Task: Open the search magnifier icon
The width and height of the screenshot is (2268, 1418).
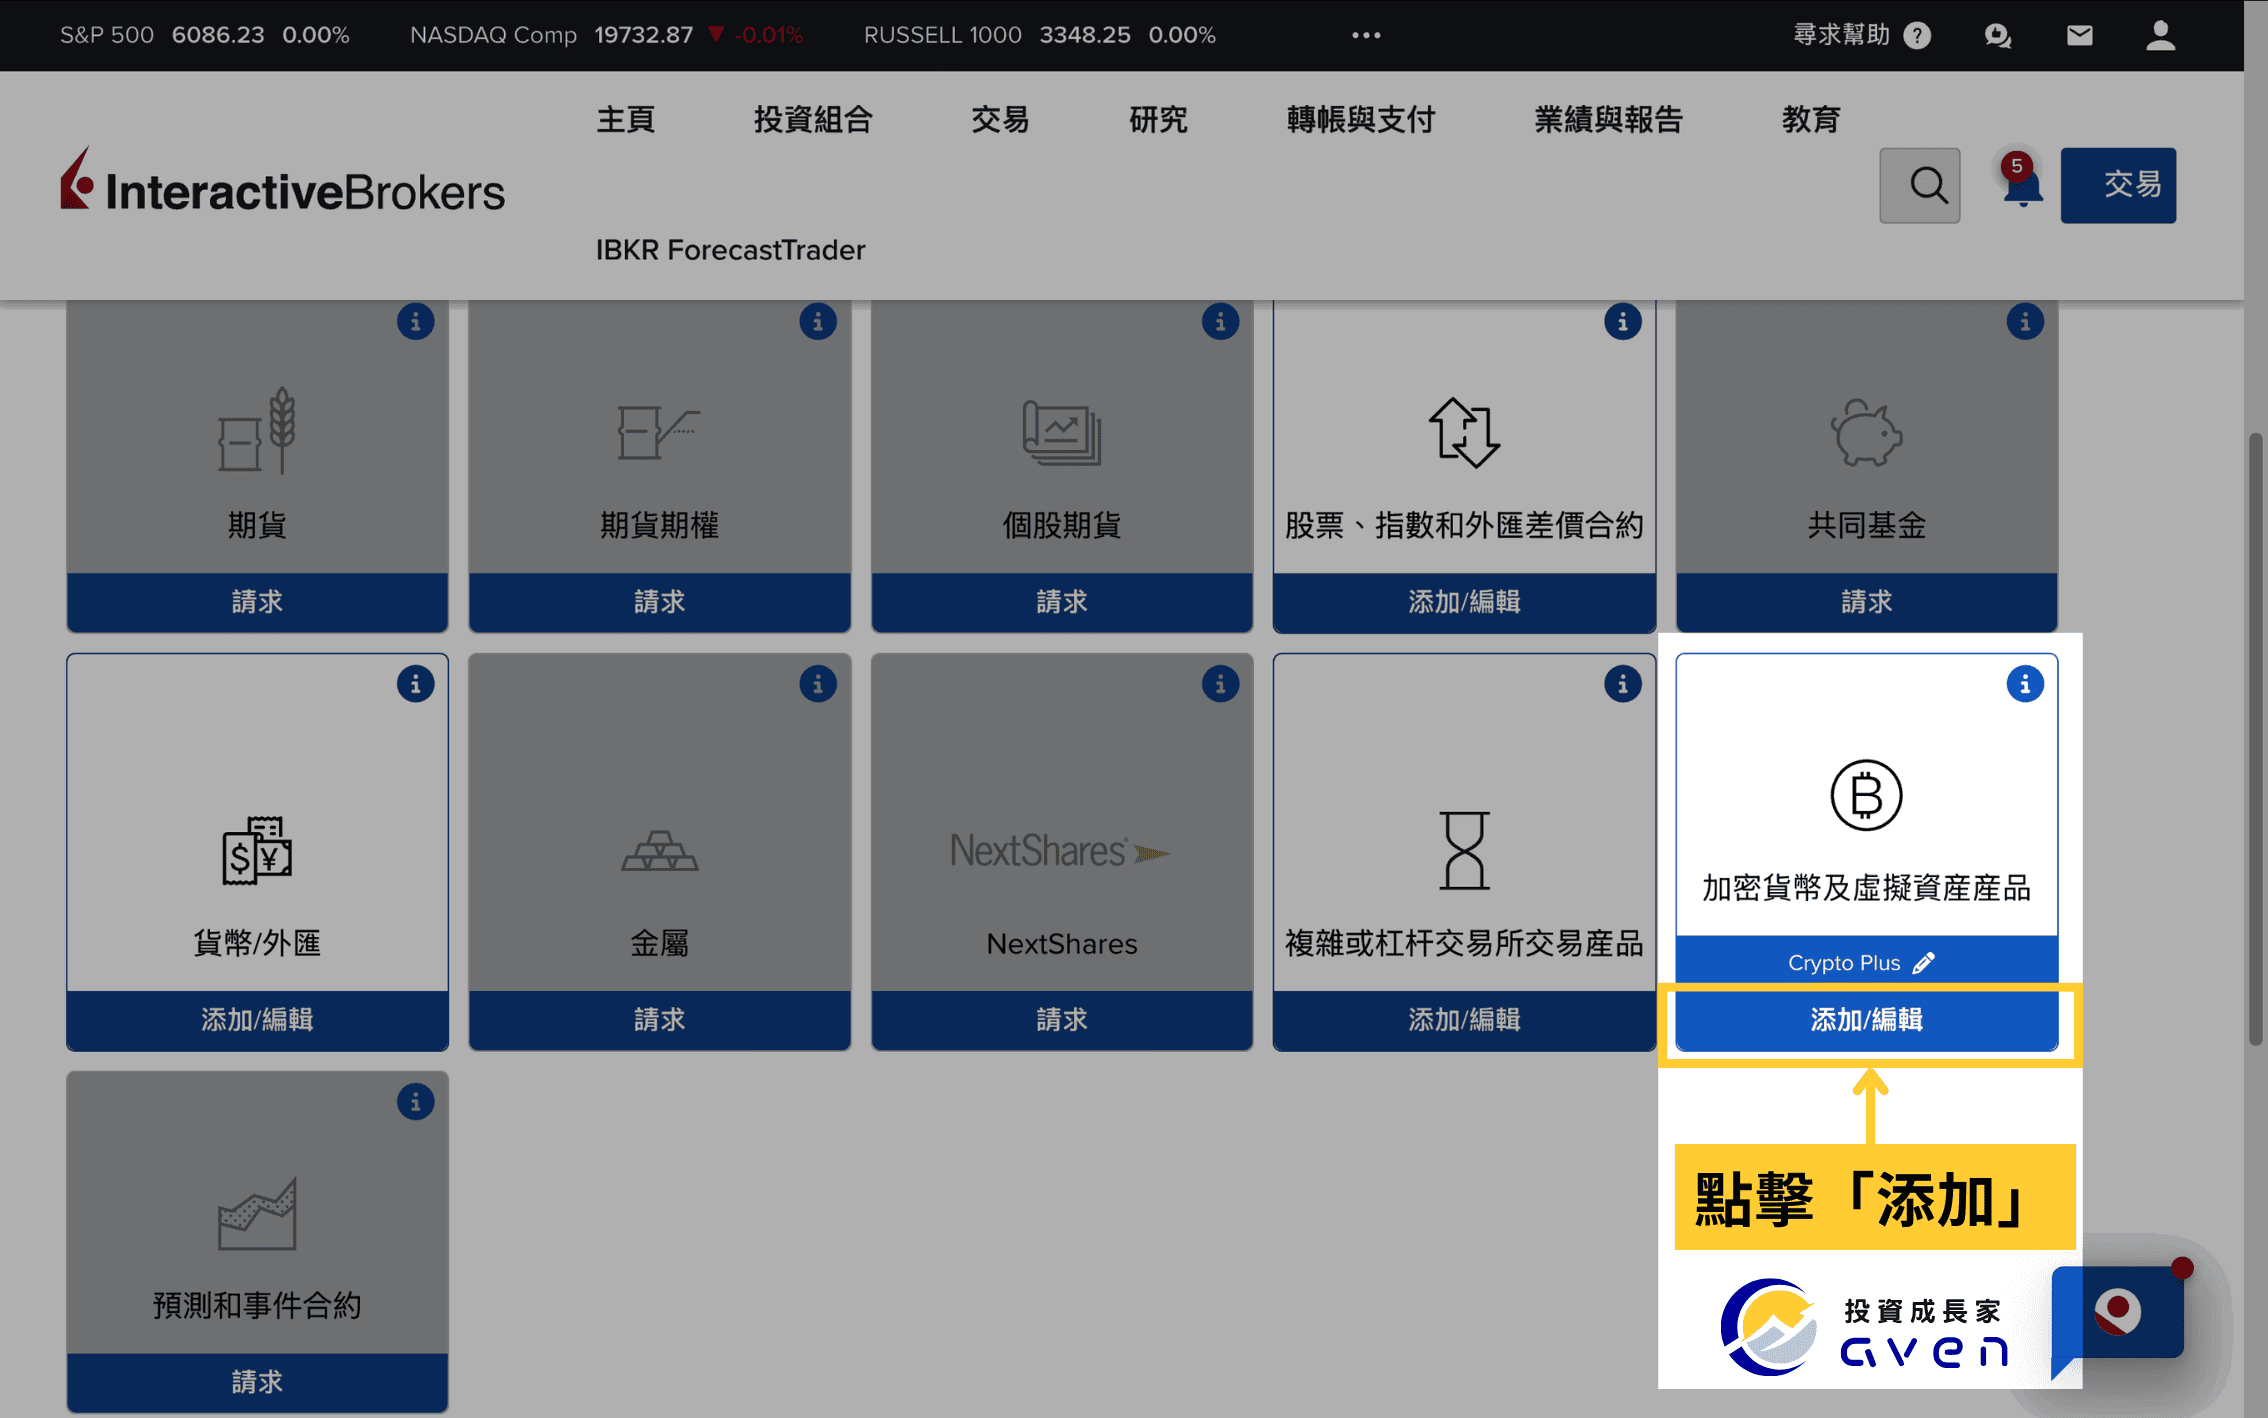Action: click(1919, 185)
